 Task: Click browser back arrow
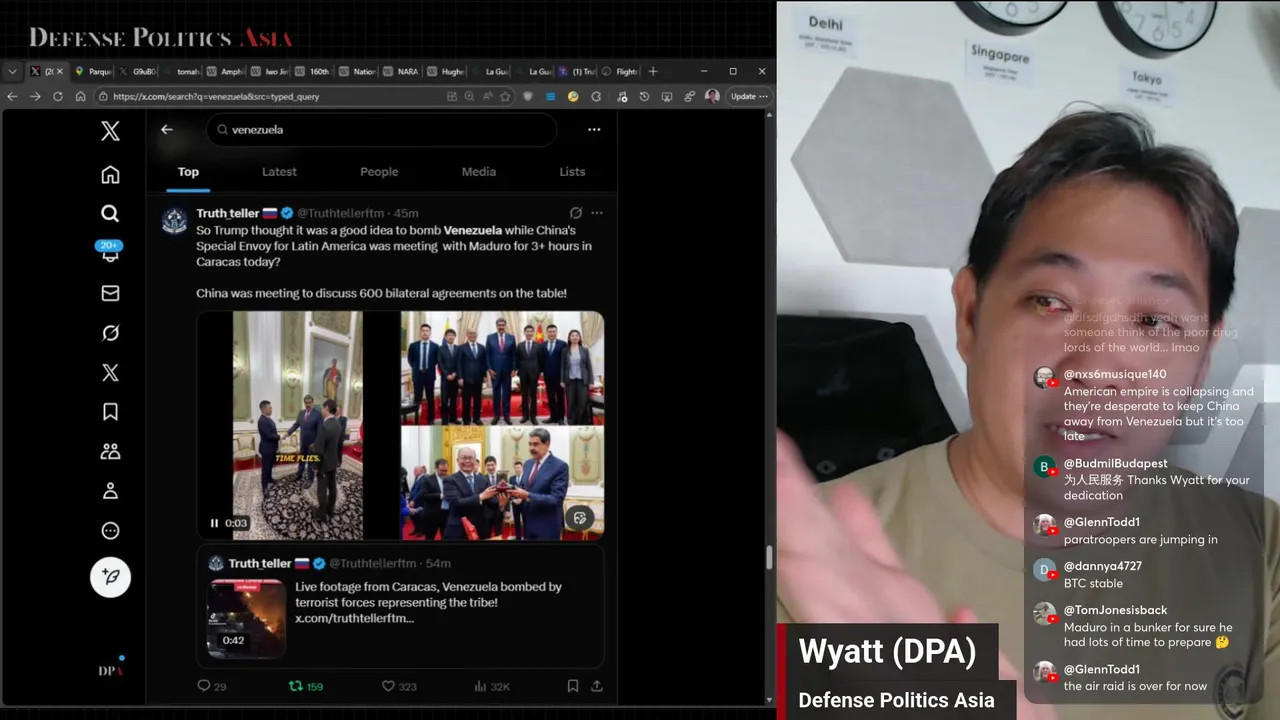(x=12, y=96)
